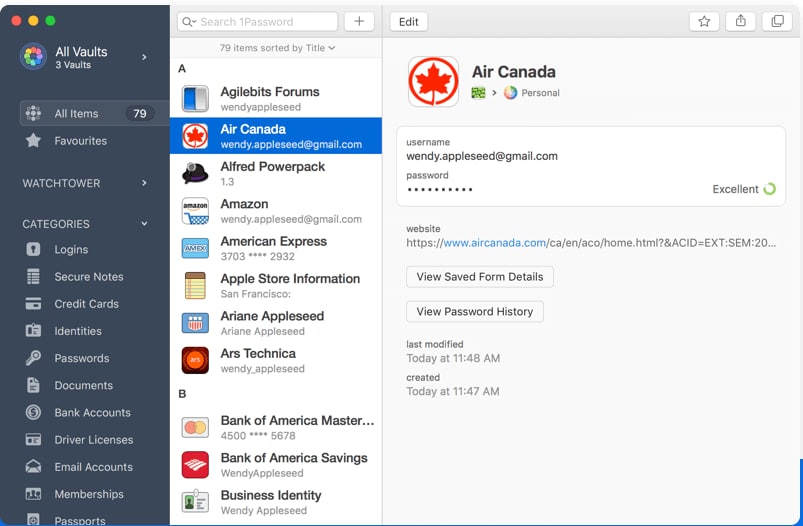Click View Saved Form Details button

point(480,277)
